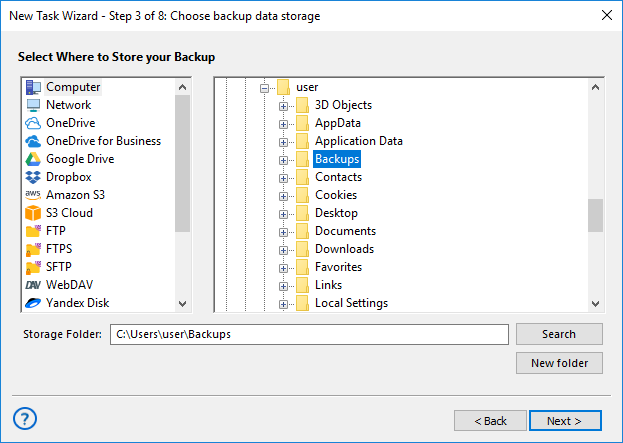Select the Dropbox icon

pos(33,177)
